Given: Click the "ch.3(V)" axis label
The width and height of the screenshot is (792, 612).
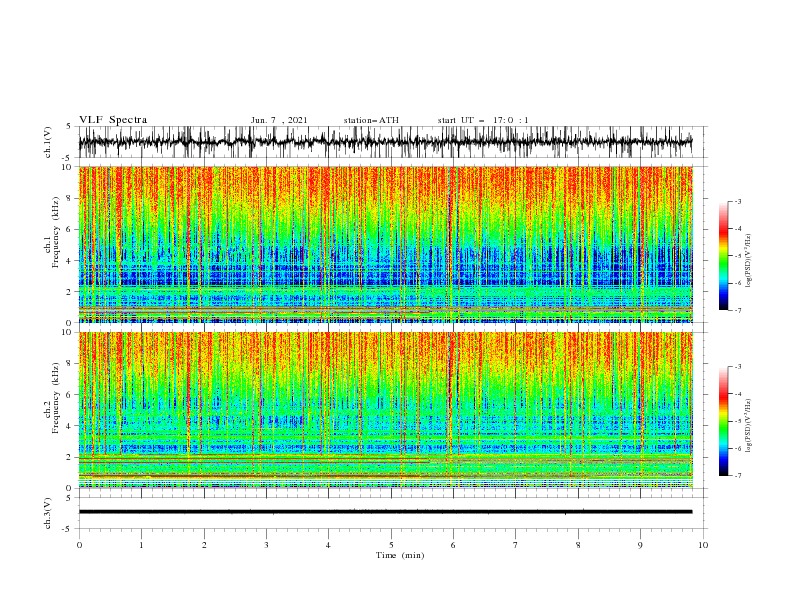Looking at the screenshot, I should coord(48,513).
